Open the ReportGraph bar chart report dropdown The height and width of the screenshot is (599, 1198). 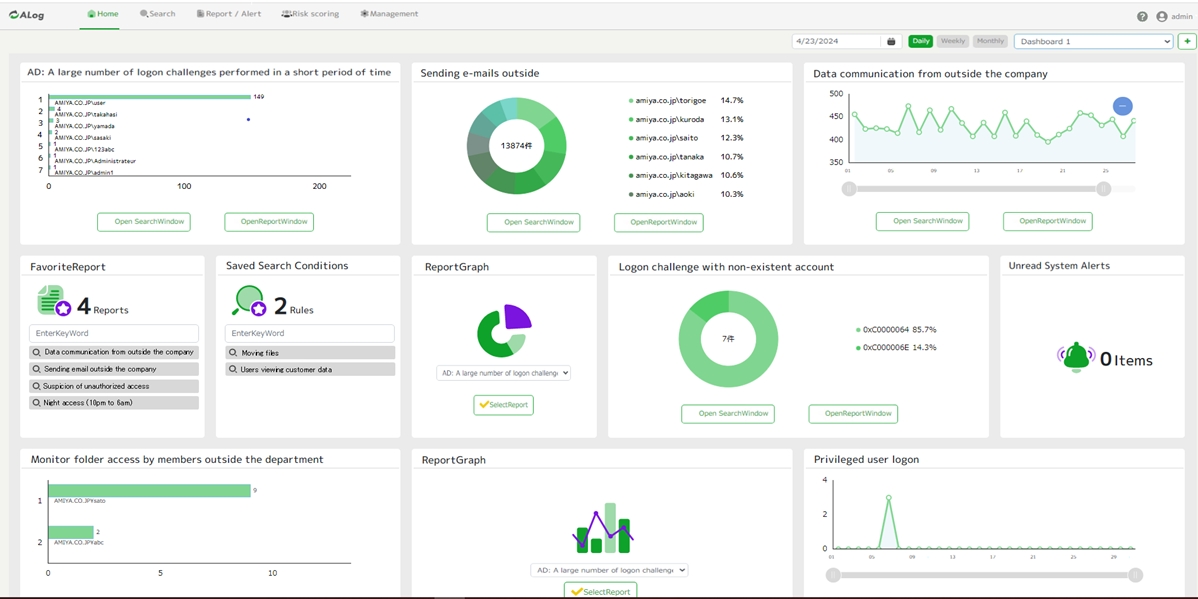coord(609,570)
